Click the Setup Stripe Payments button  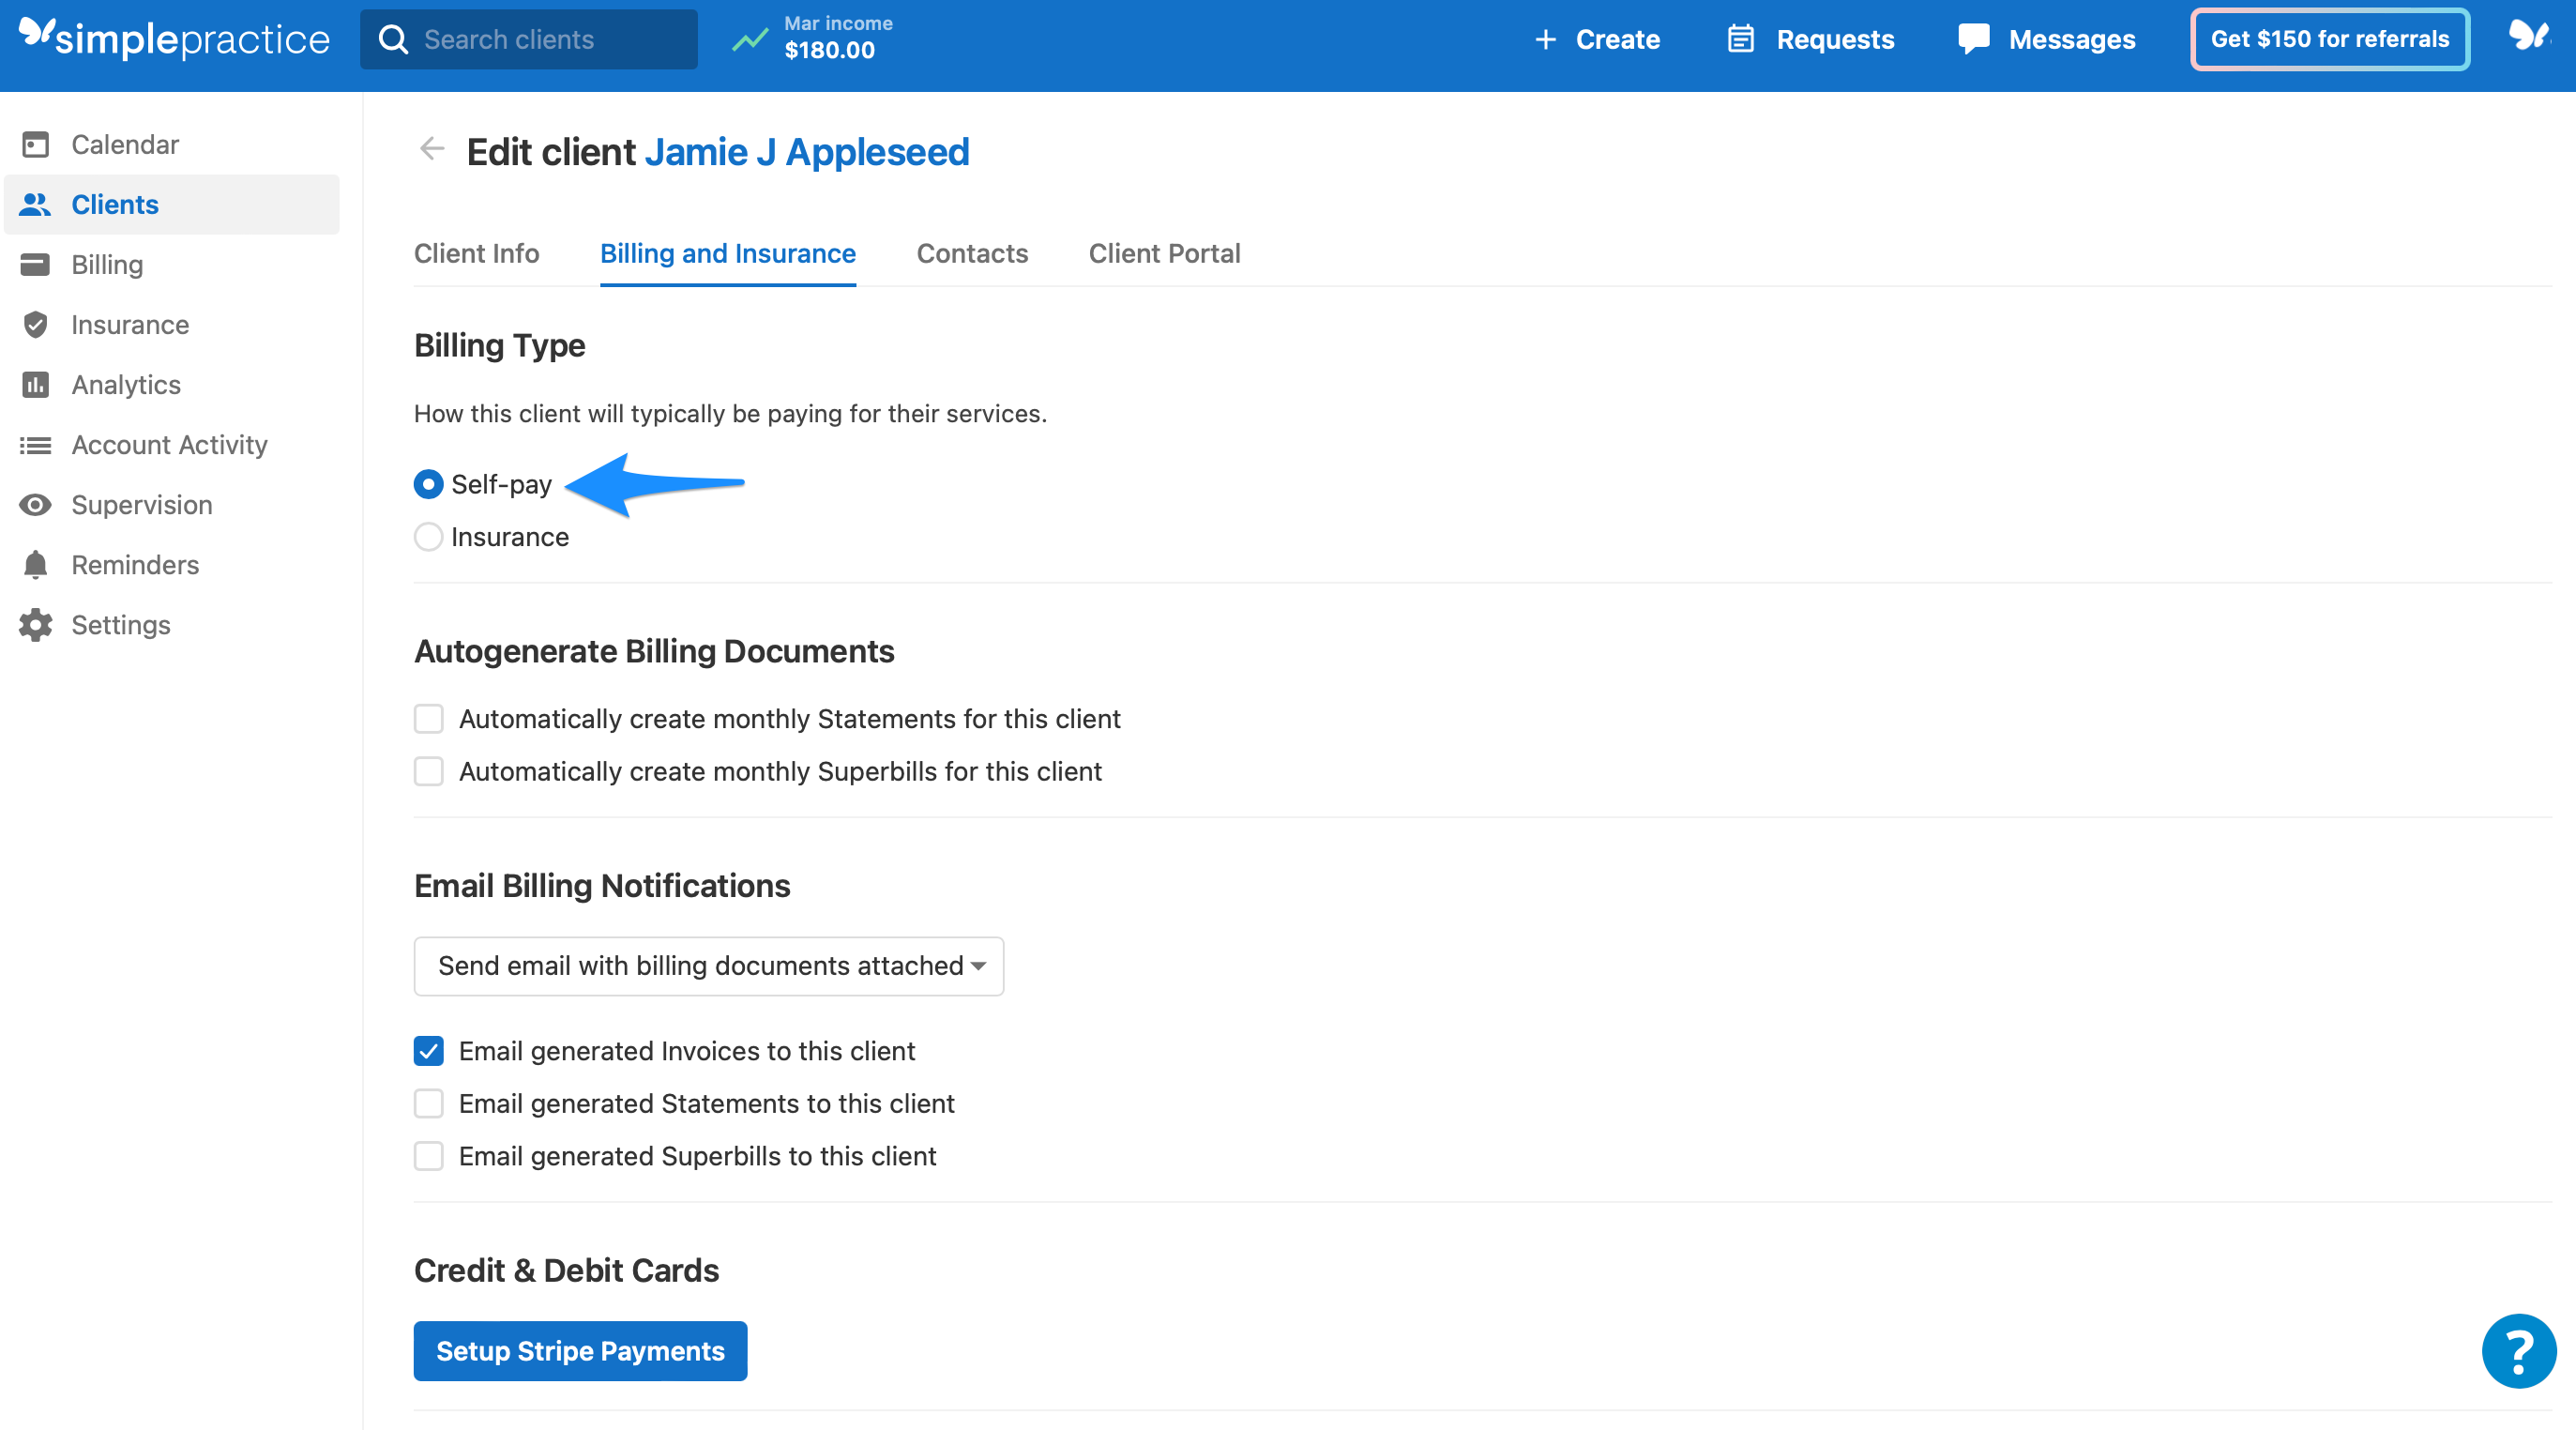pyautogui.click(x=580, y=1351)
